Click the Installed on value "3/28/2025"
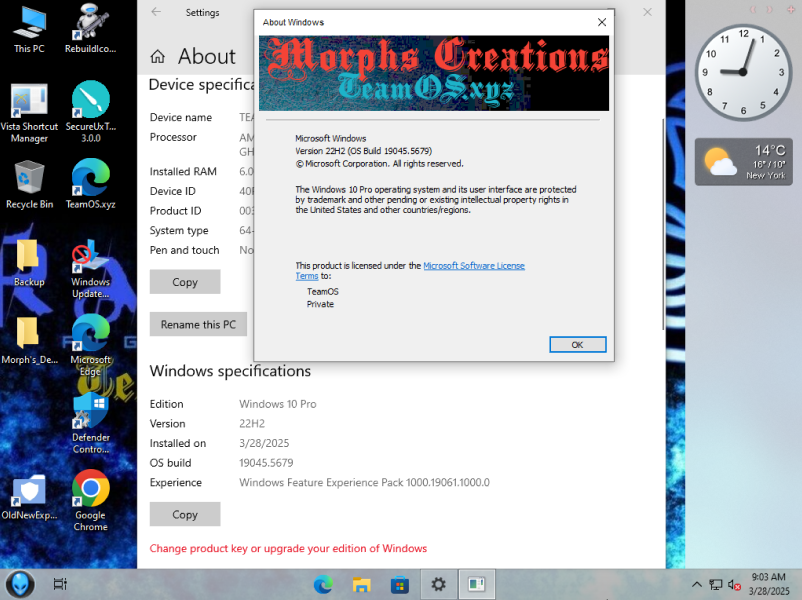Viewport: 802px width, 600px height. point(264,443)
